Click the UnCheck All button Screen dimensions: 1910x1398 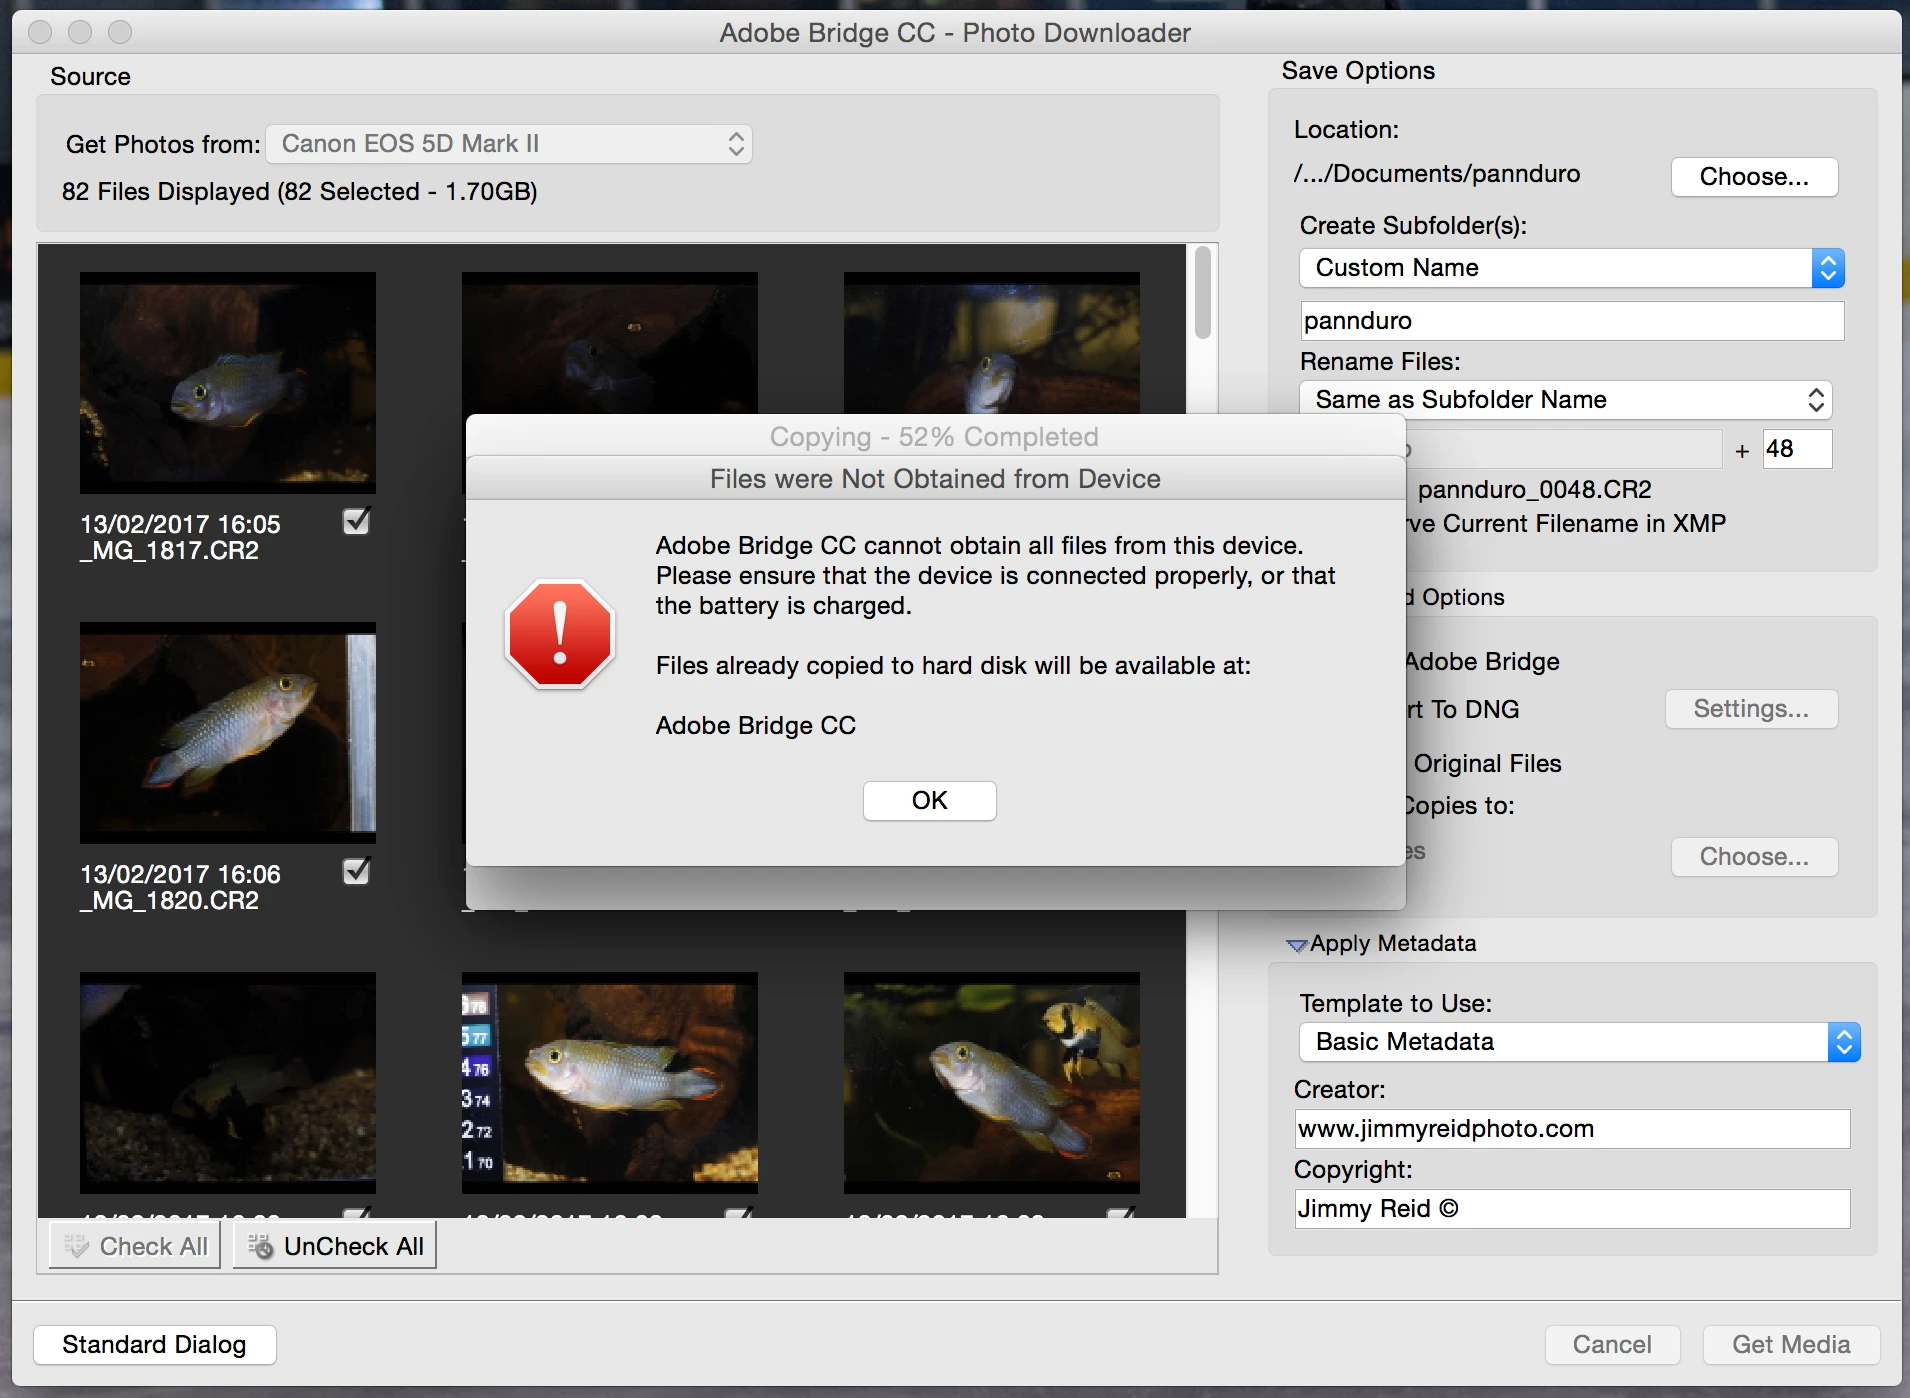[x=335, y=1246]
